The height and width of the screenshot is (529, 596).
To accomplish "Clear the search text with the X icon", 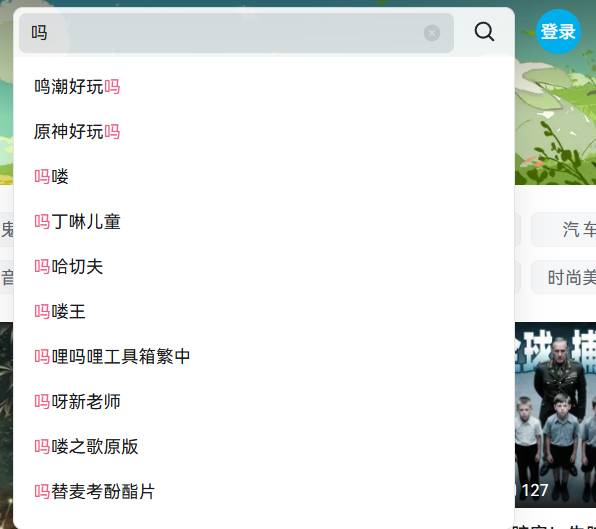I will coord(432,33).
